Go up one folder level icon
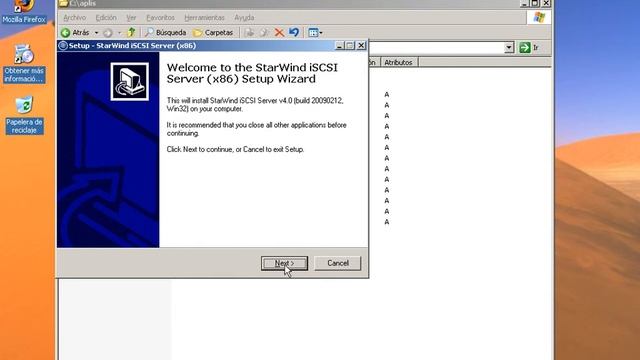640x360 pixels. 131,32
